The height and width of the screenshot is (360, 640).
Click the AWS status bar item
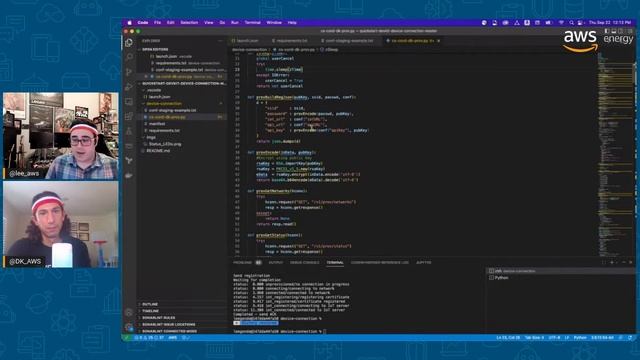[x=173, y=338]
